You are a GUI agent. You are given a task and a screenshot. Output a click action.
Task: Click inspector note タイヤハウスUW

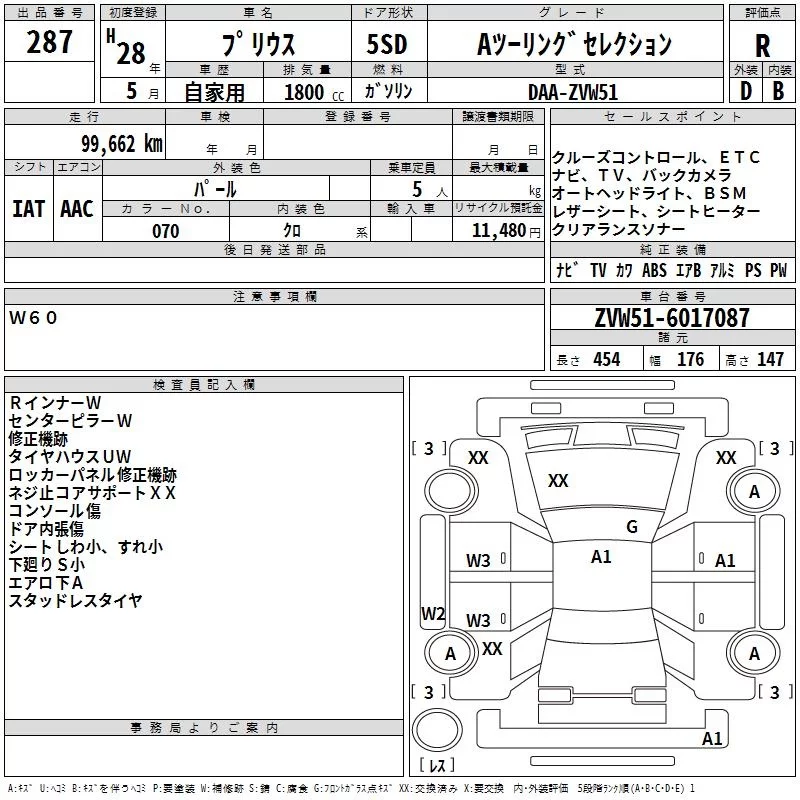coord(70,456)
